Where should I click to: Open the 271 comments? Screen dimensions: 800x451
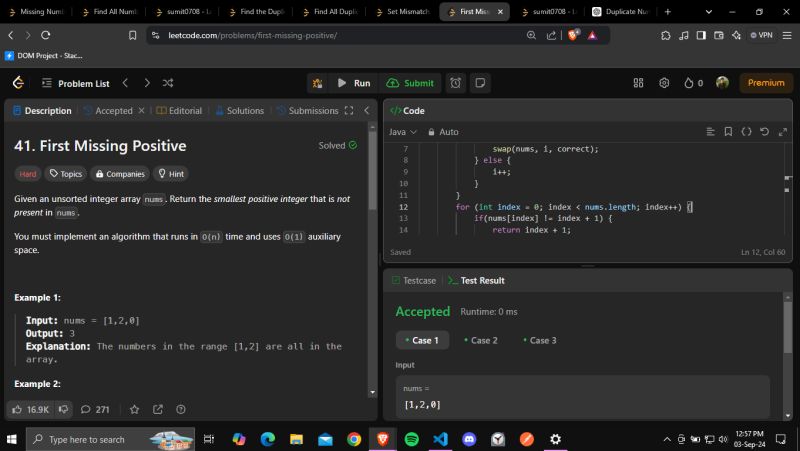(x=95, y=409)
